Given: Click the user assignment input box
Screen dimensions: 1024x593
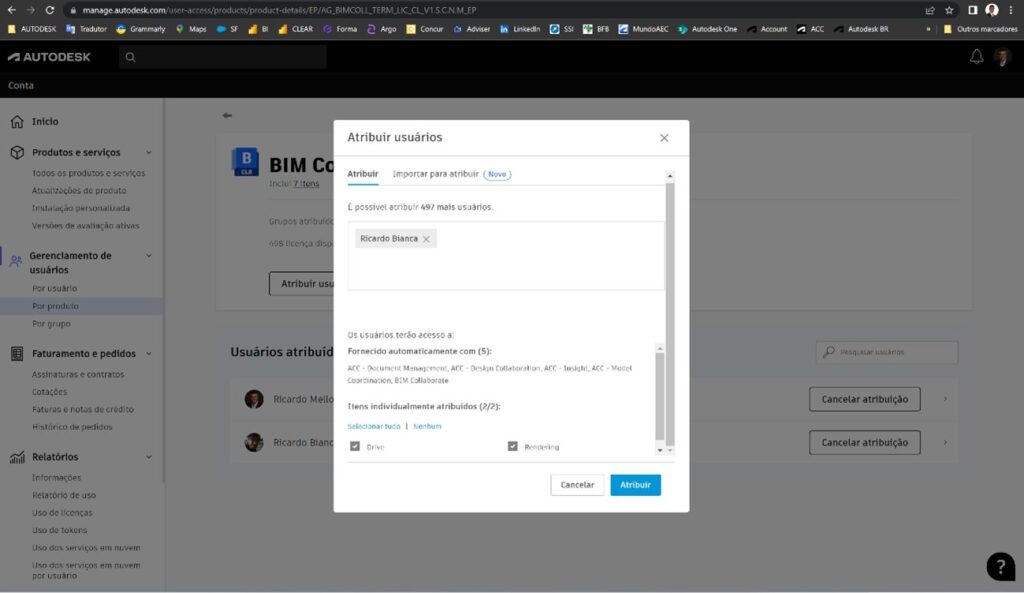Looking at the screenshot, I should point(505,255).
